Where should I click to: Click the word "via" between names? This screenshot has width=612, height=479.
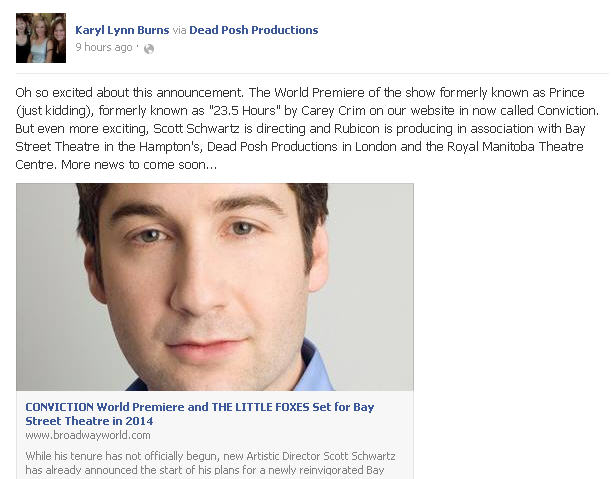coord(179,30)
